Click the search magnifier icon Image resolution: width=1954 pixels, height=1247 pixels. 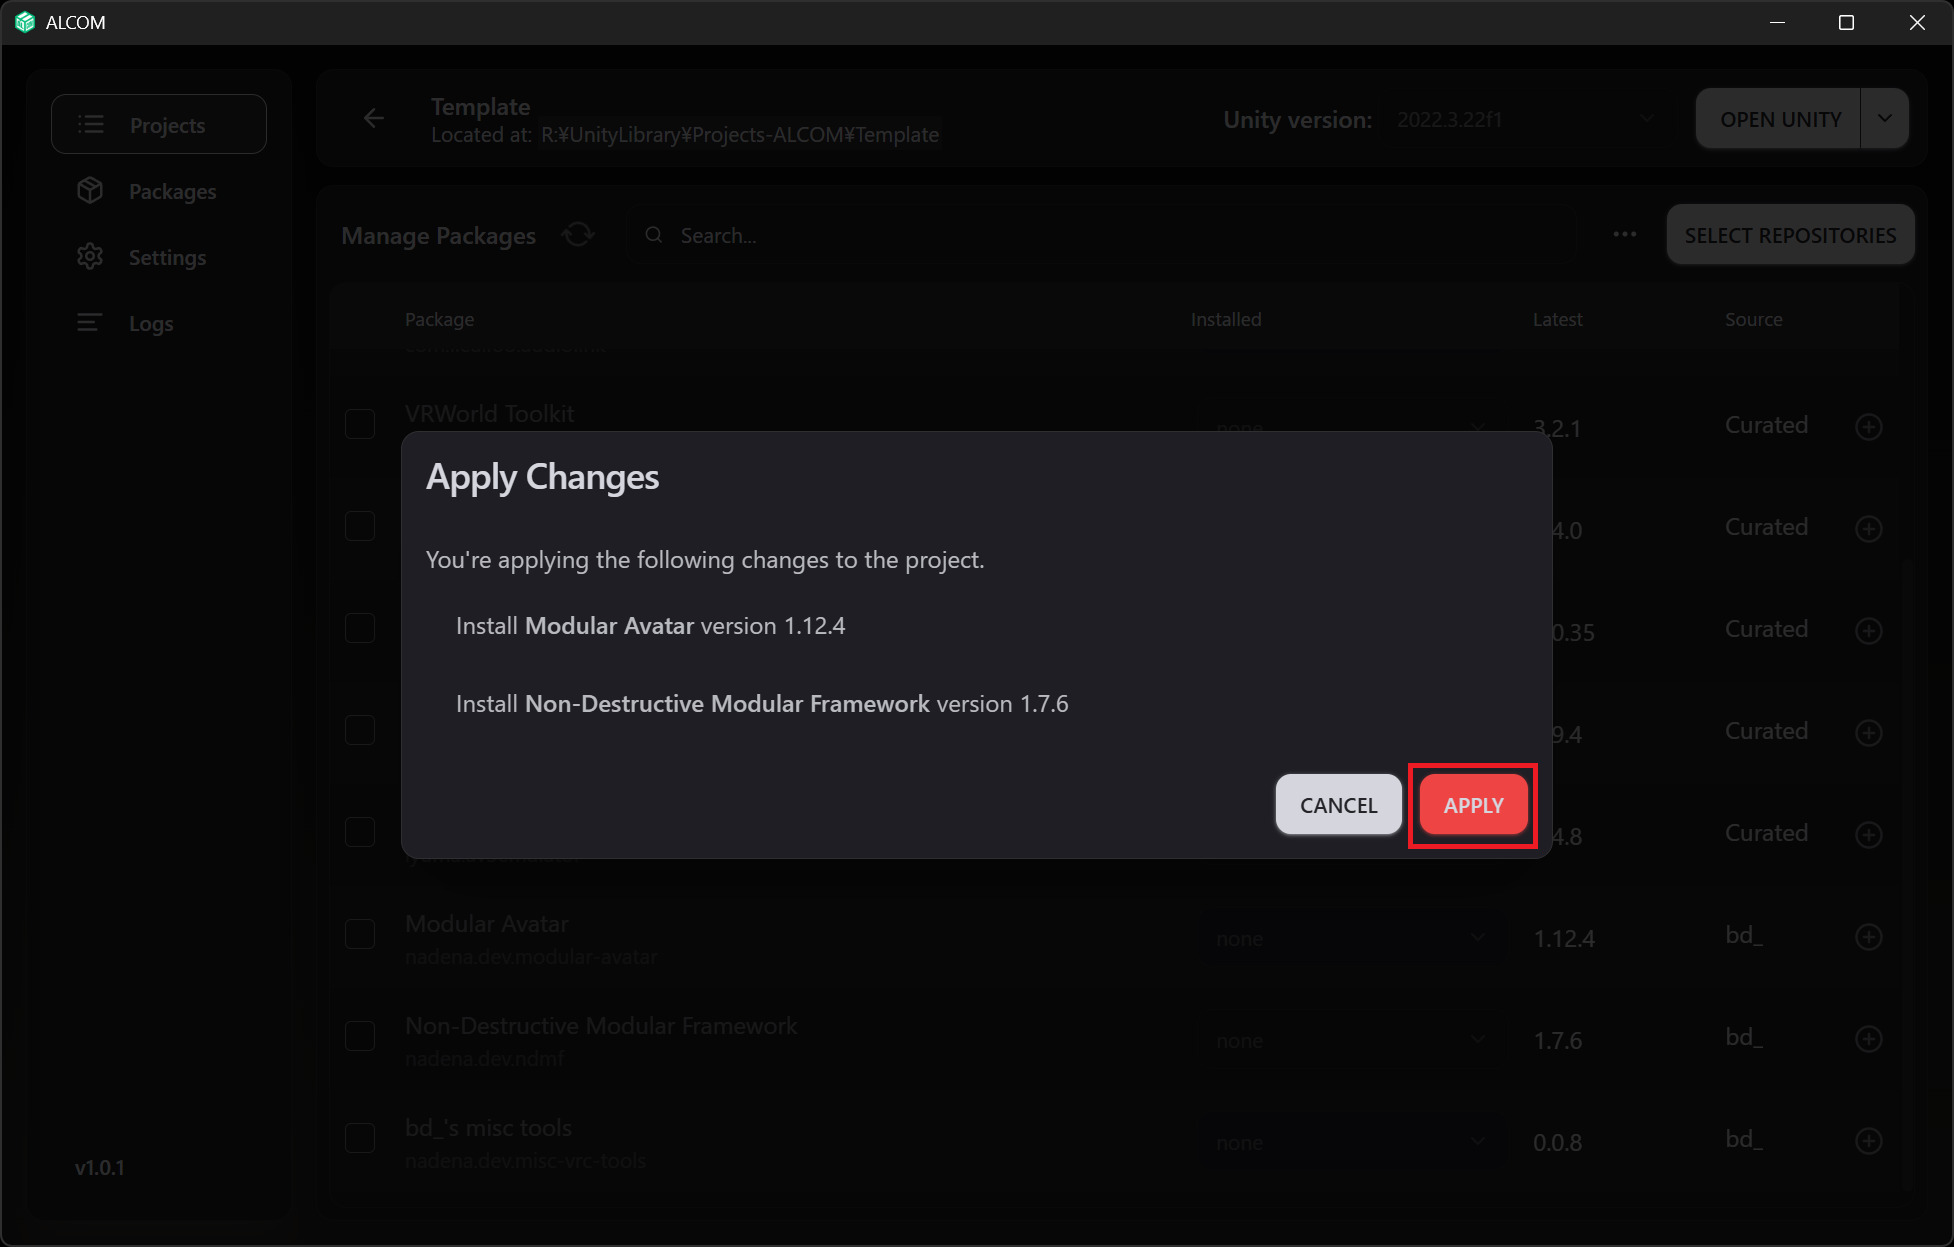654,235
